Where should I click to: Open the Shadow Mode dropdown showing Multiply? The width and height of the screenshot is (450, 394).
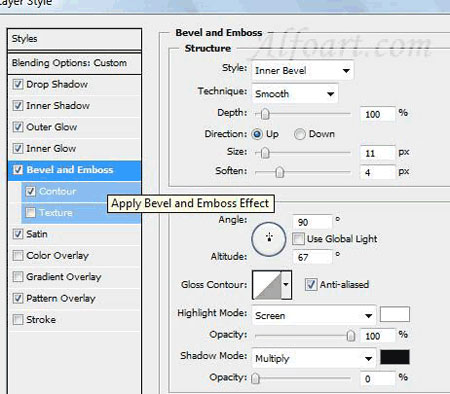pos(314,359)
